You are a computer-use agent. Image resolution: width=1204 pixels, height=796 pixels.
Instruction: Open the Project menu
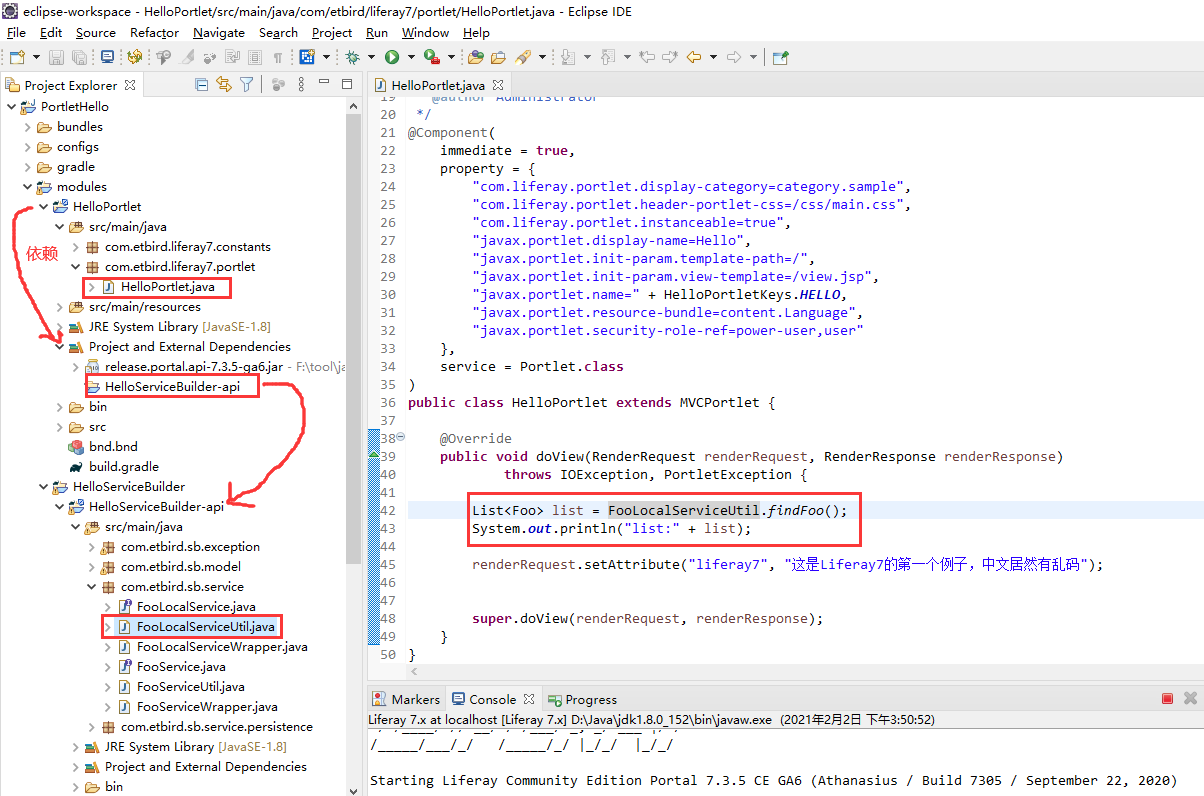click(332, 32)
